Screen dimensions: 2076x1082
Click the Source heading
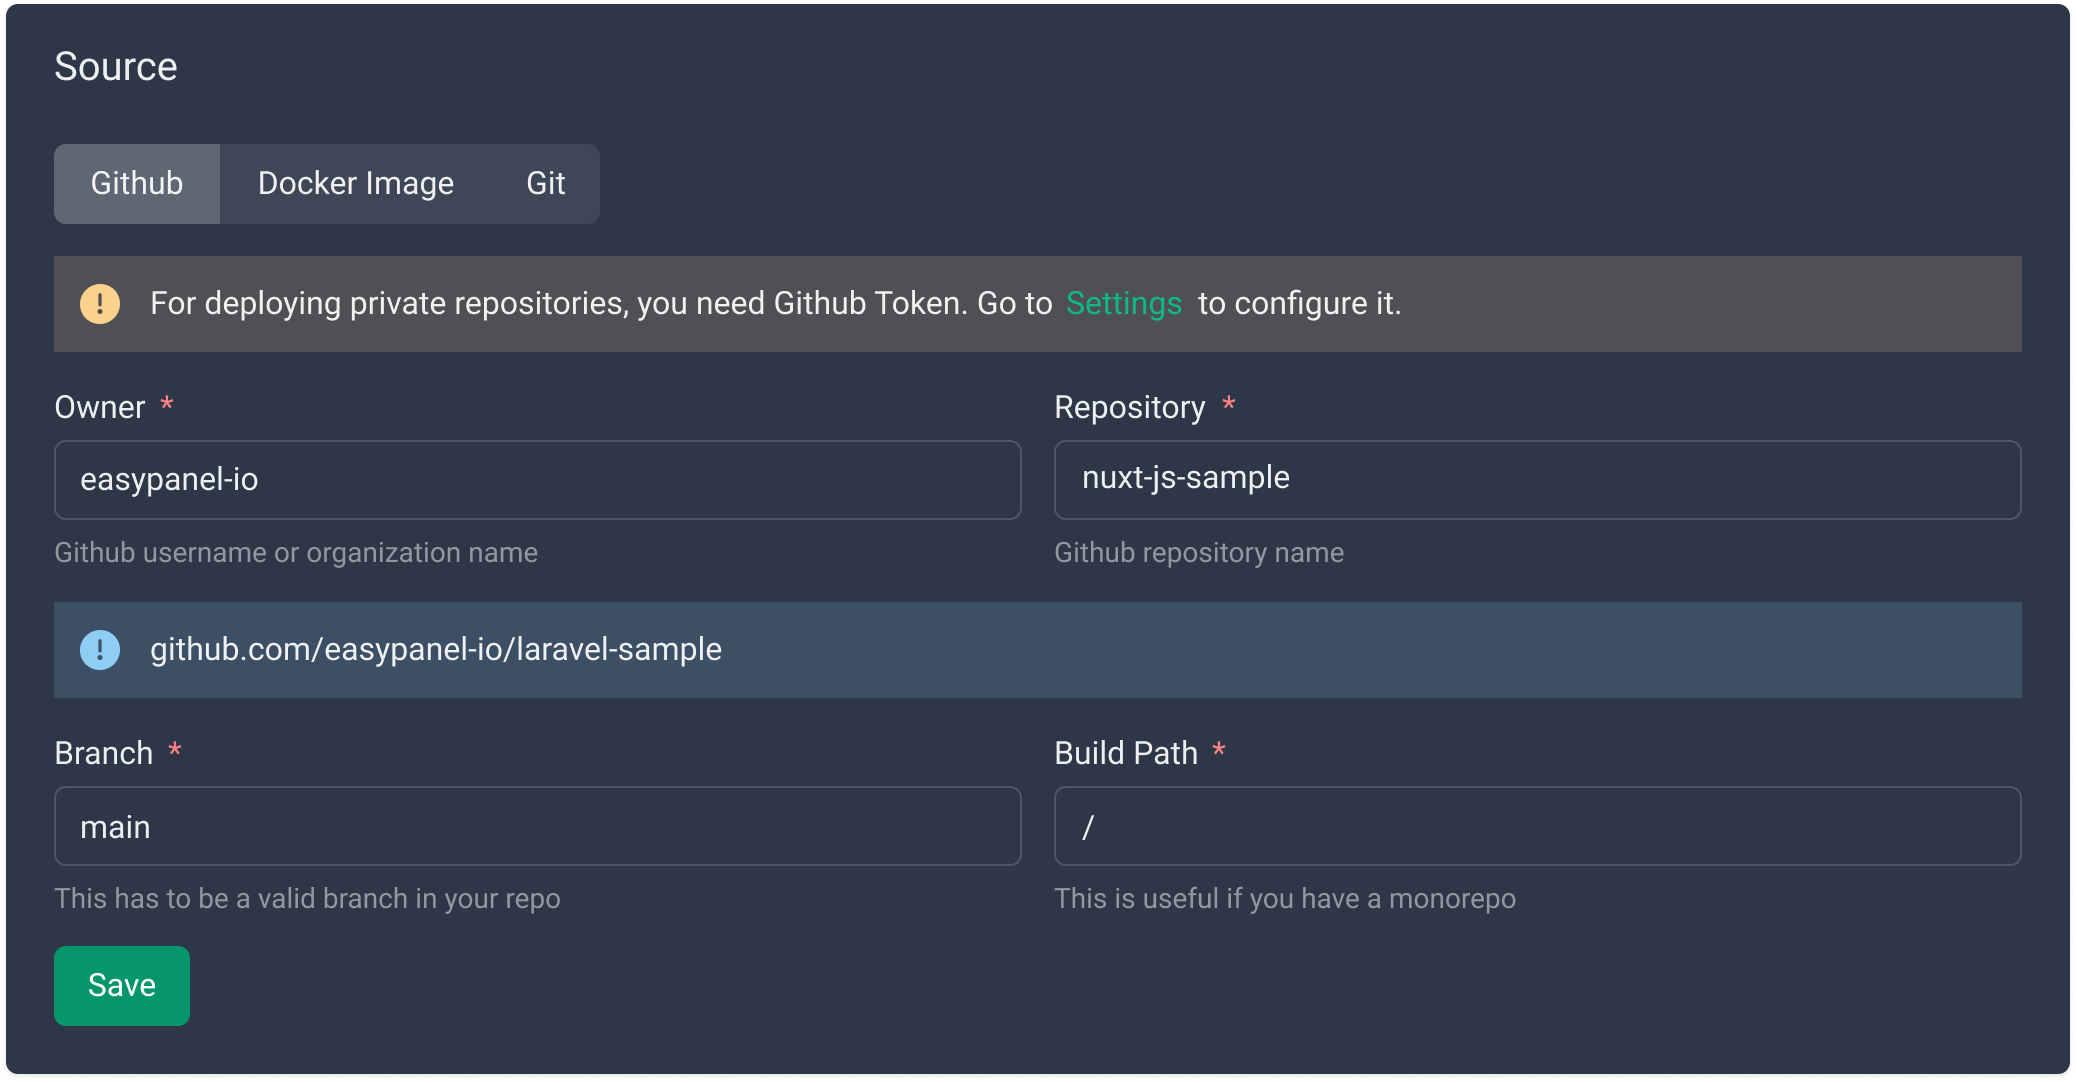point(115,66)
